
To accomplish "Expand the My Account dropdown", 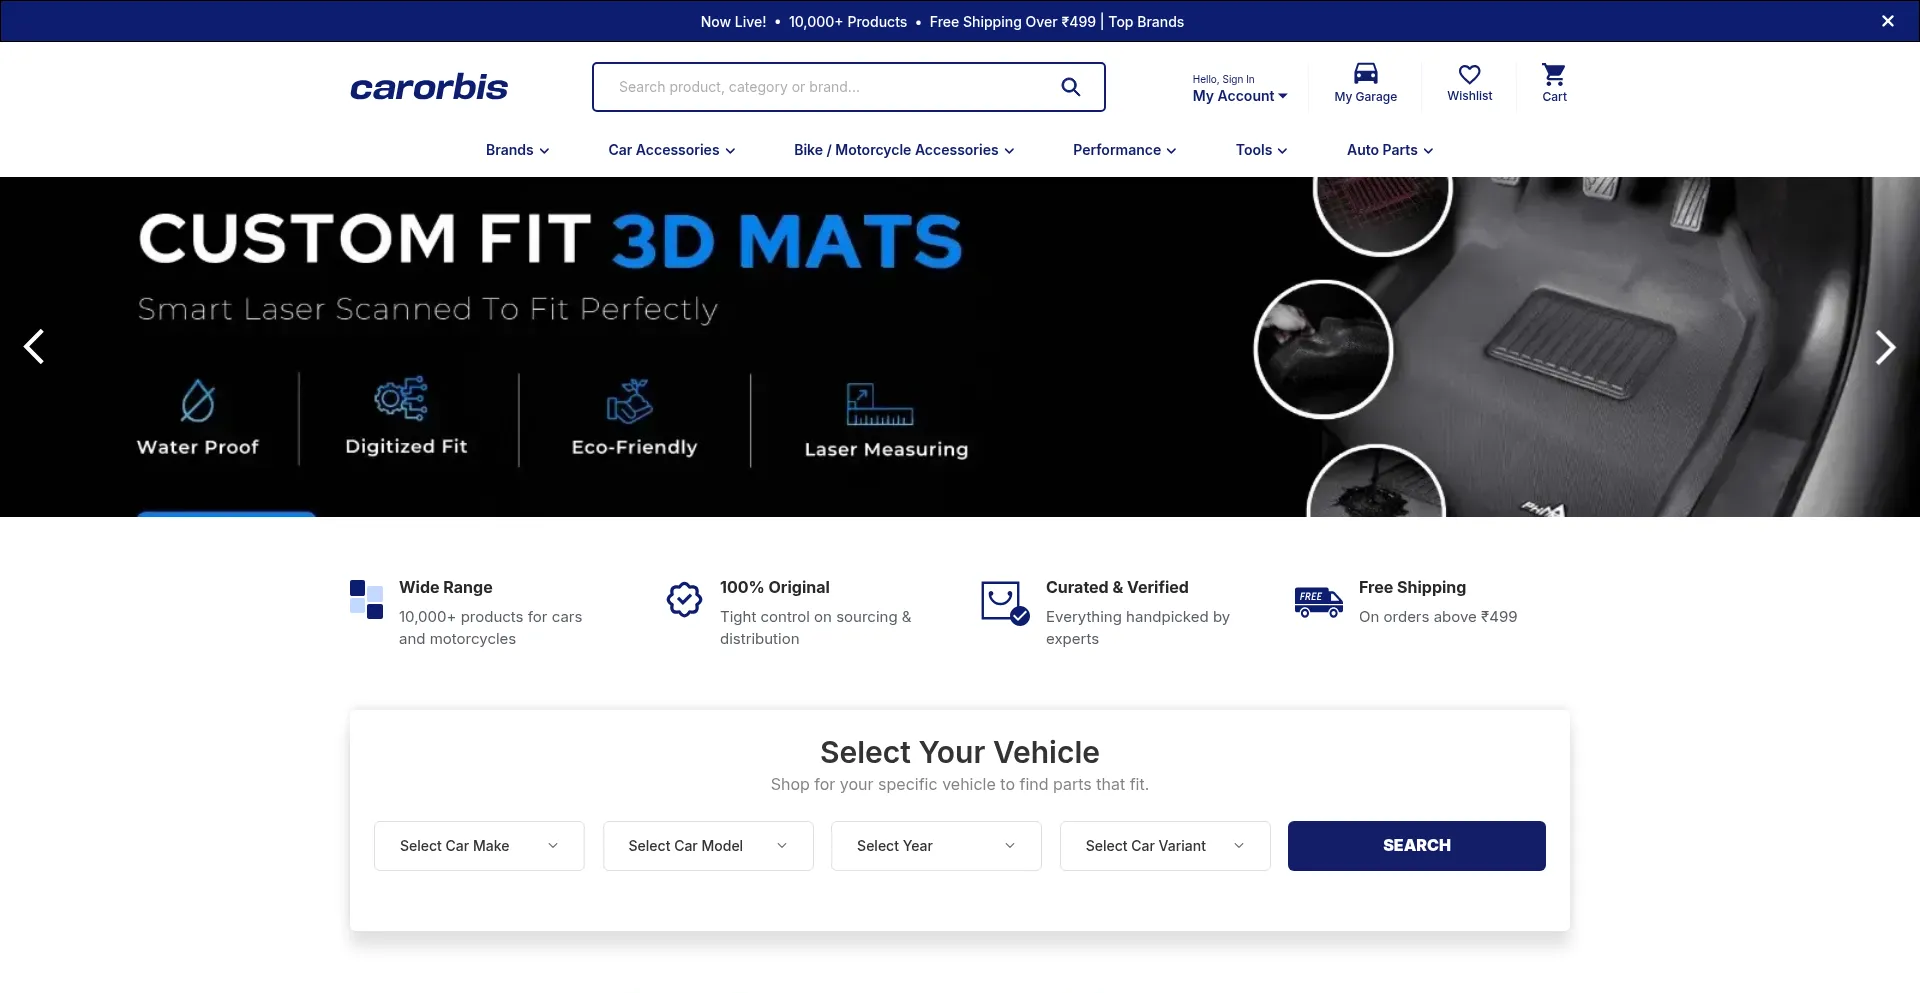I will pos(1240,96).
